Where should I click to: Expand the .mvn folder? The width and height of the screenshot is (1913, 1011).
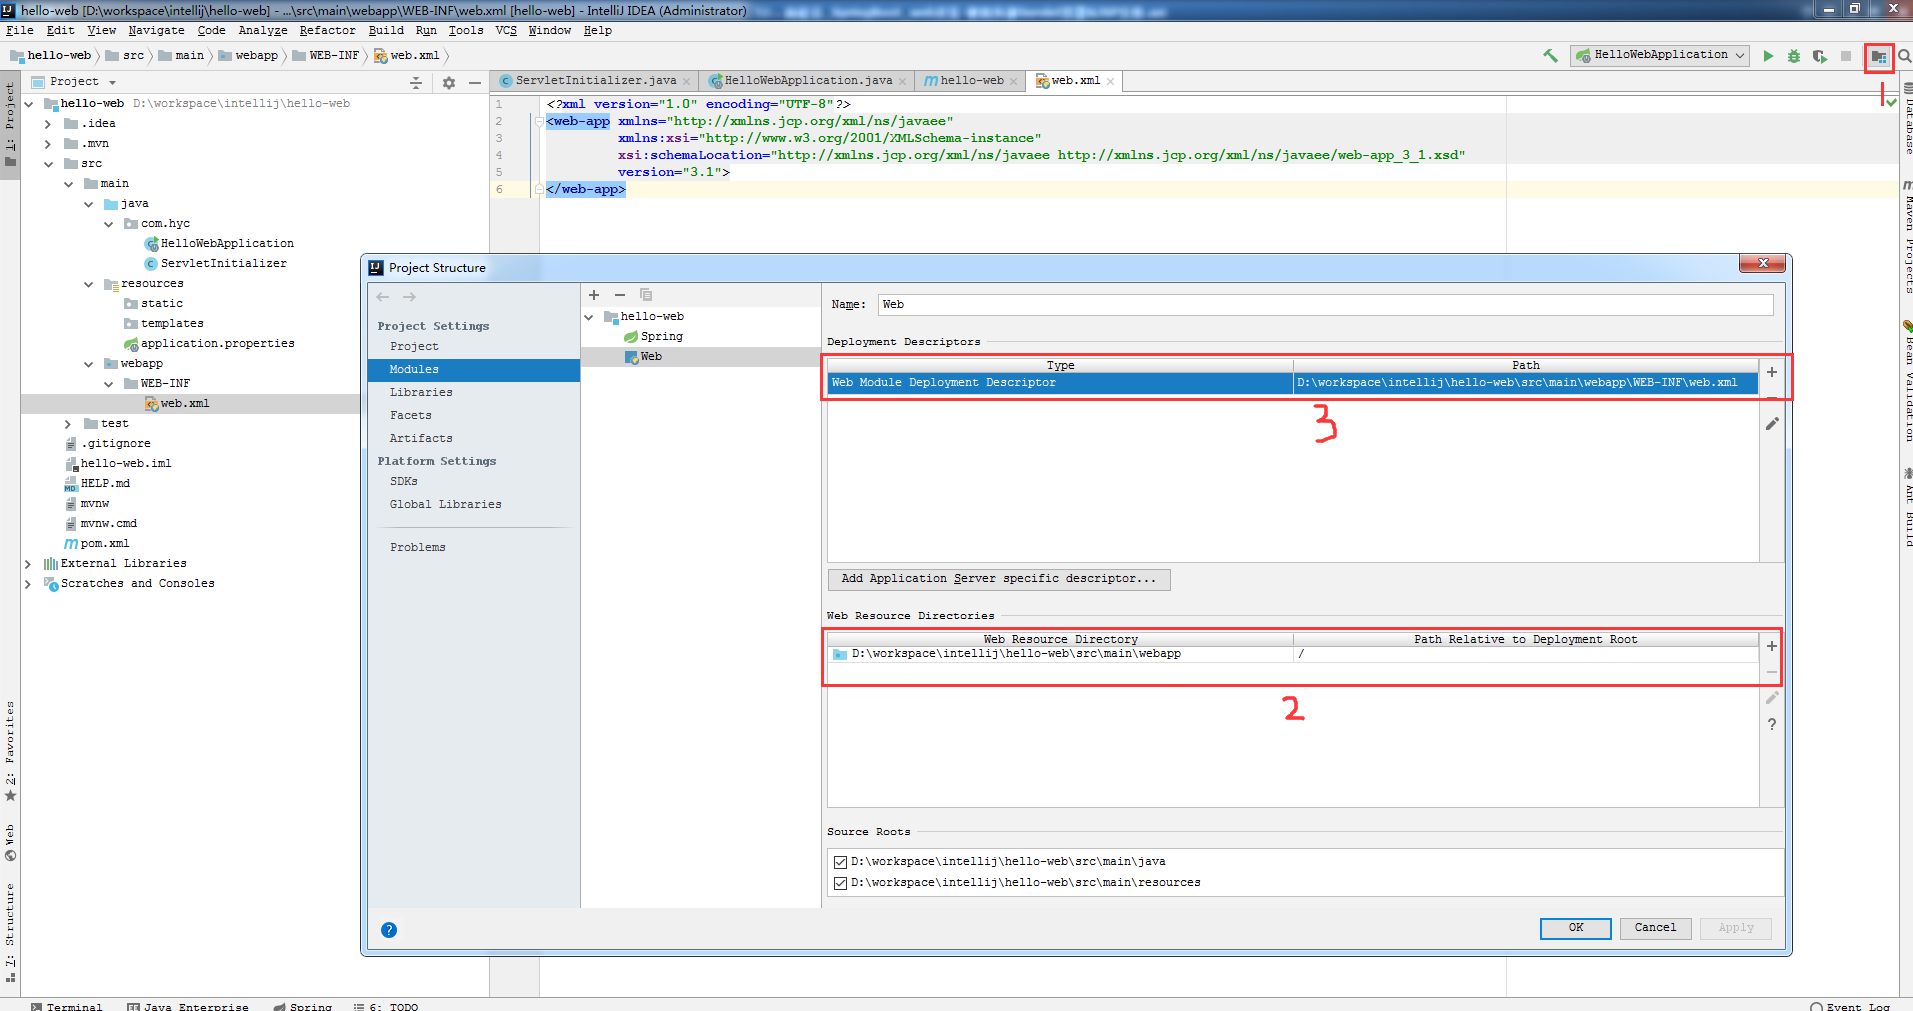pyautogui.click(x=48, y=144)
